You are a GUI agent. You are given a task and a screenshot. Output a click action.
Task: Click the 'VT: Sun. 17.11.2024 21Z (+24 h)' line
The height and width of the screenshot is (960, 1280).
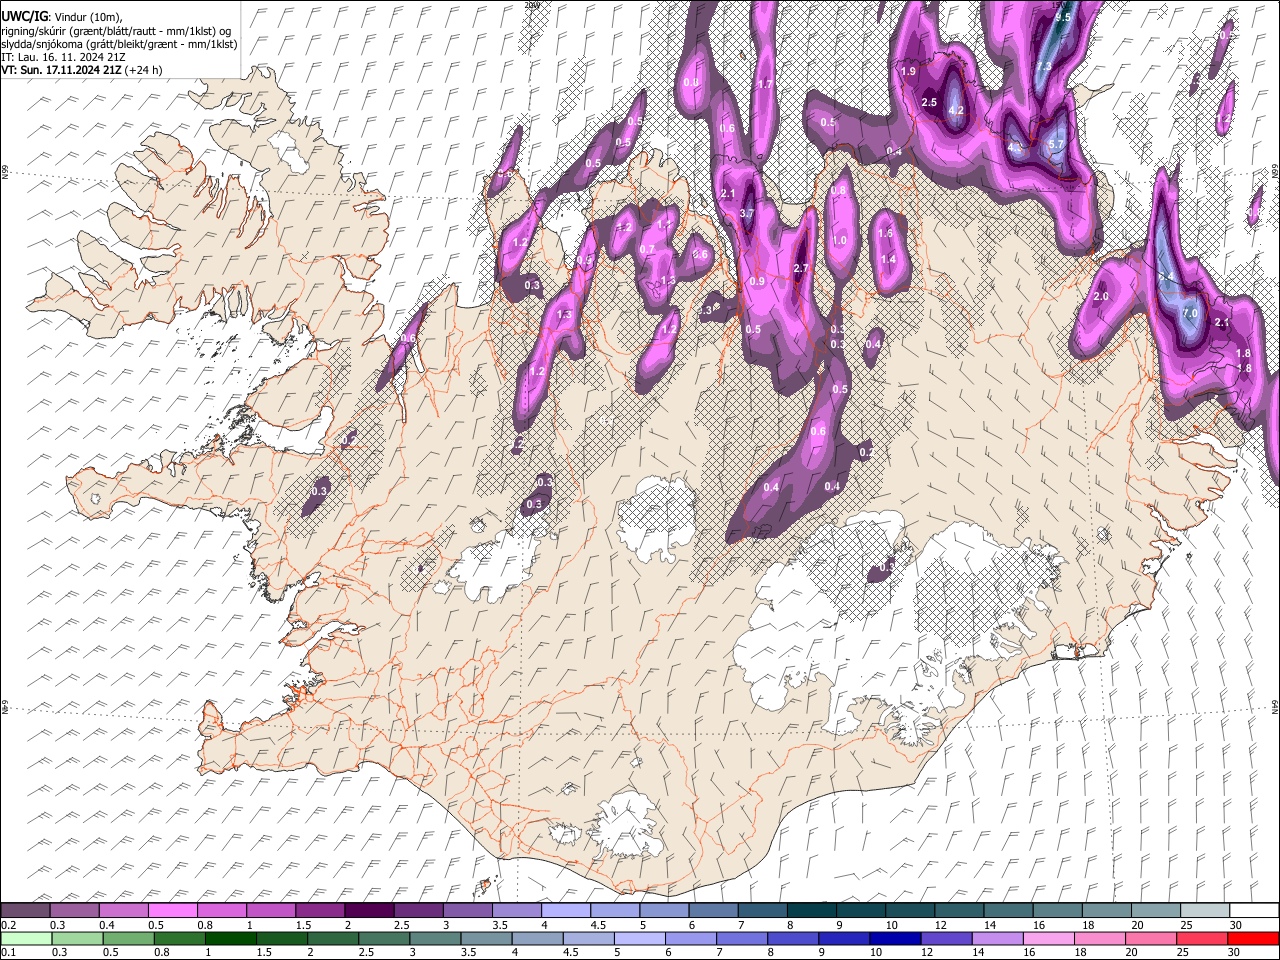point(82,70)
